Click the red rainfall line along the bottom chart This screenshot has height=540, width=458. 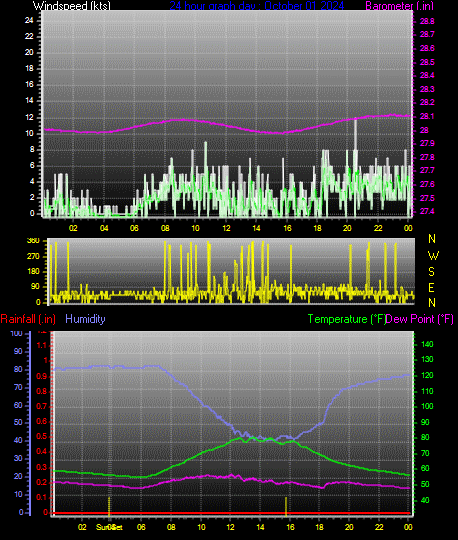pos(232,513)
